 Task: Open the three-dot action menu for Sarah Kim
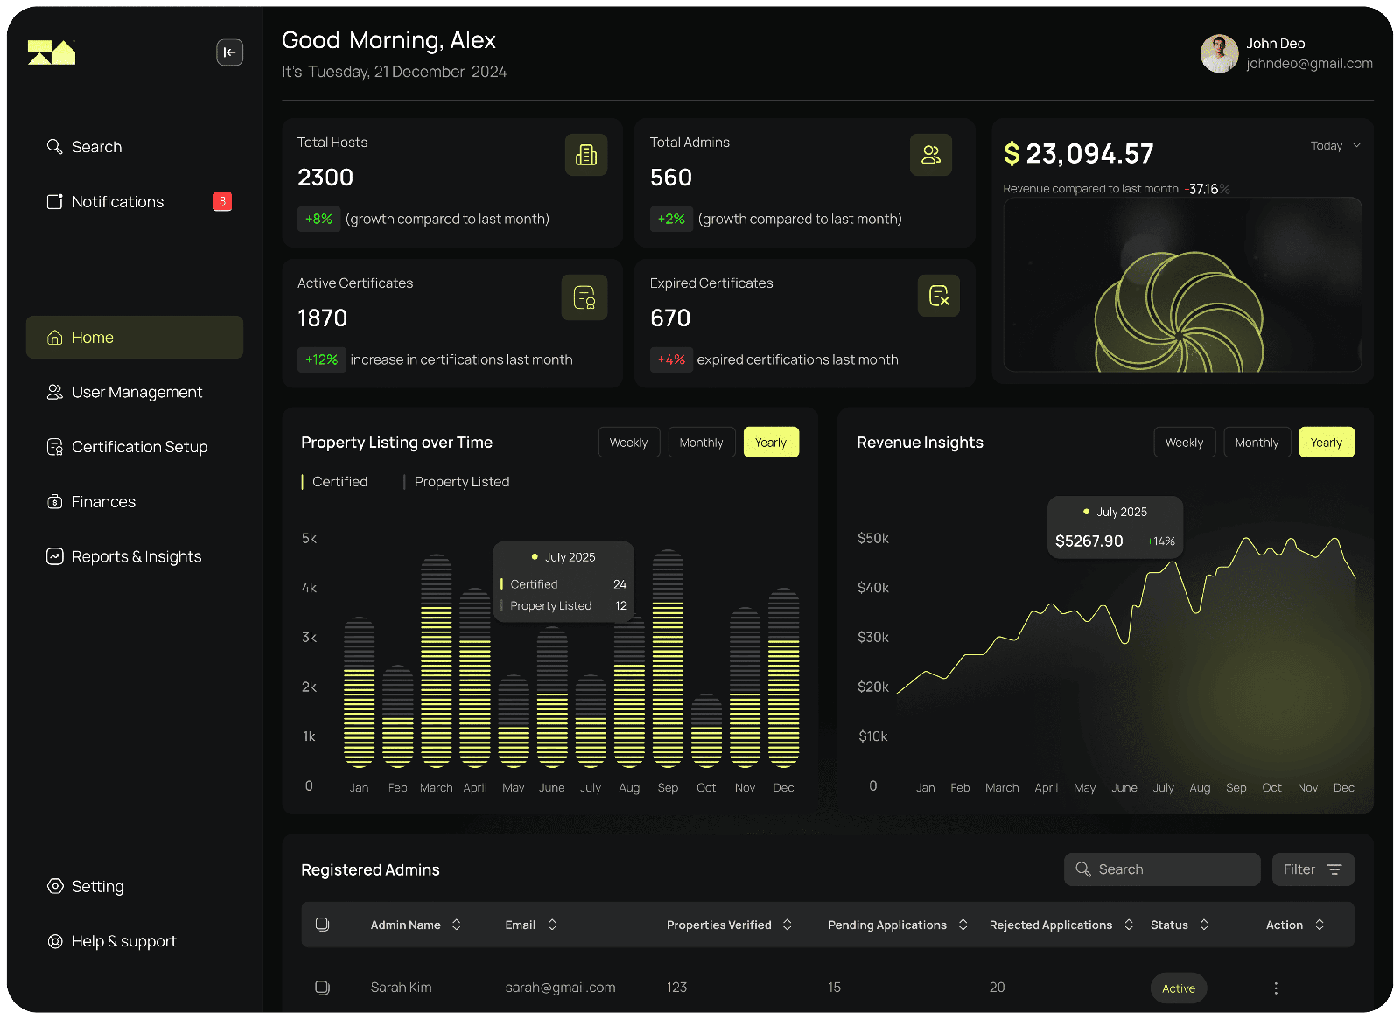(1276, 988)
